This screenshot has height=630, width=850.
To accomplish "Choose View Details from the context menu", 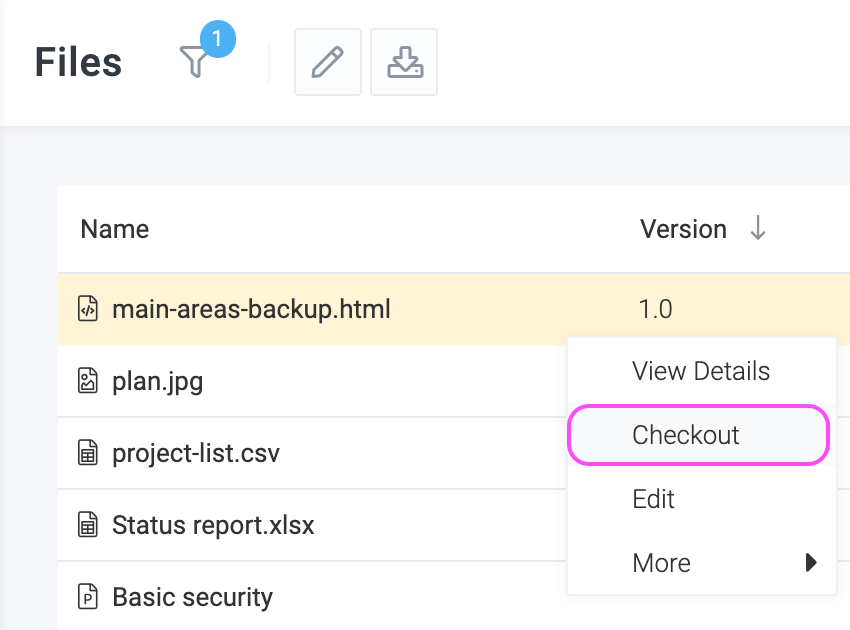I will tap(701, 371).
